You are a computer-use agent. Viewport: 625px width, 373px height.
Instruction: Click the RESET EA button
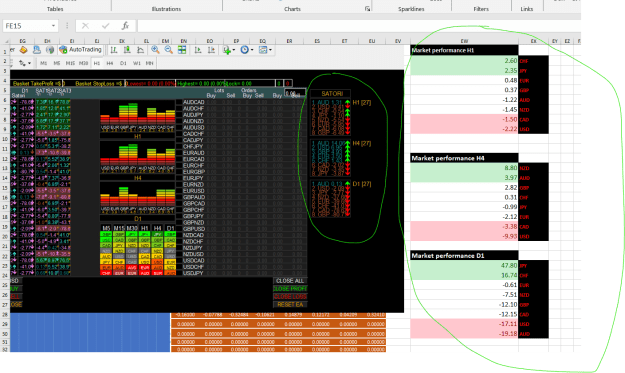click(290, 304)
